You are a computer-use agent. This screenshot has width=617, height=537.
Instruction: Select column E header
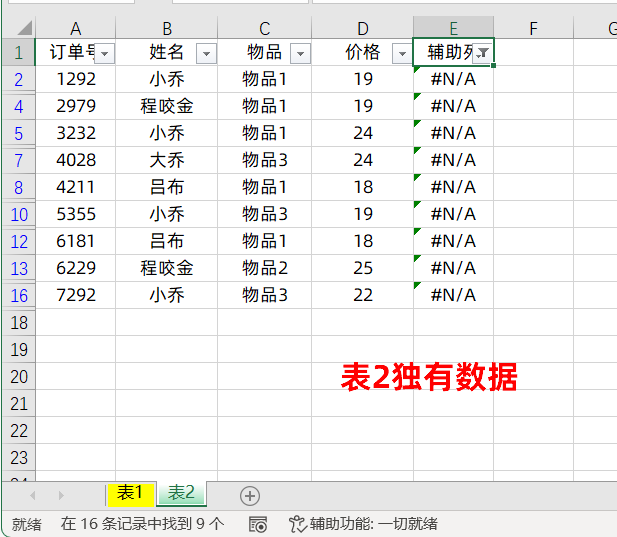(x=453, y=28)
